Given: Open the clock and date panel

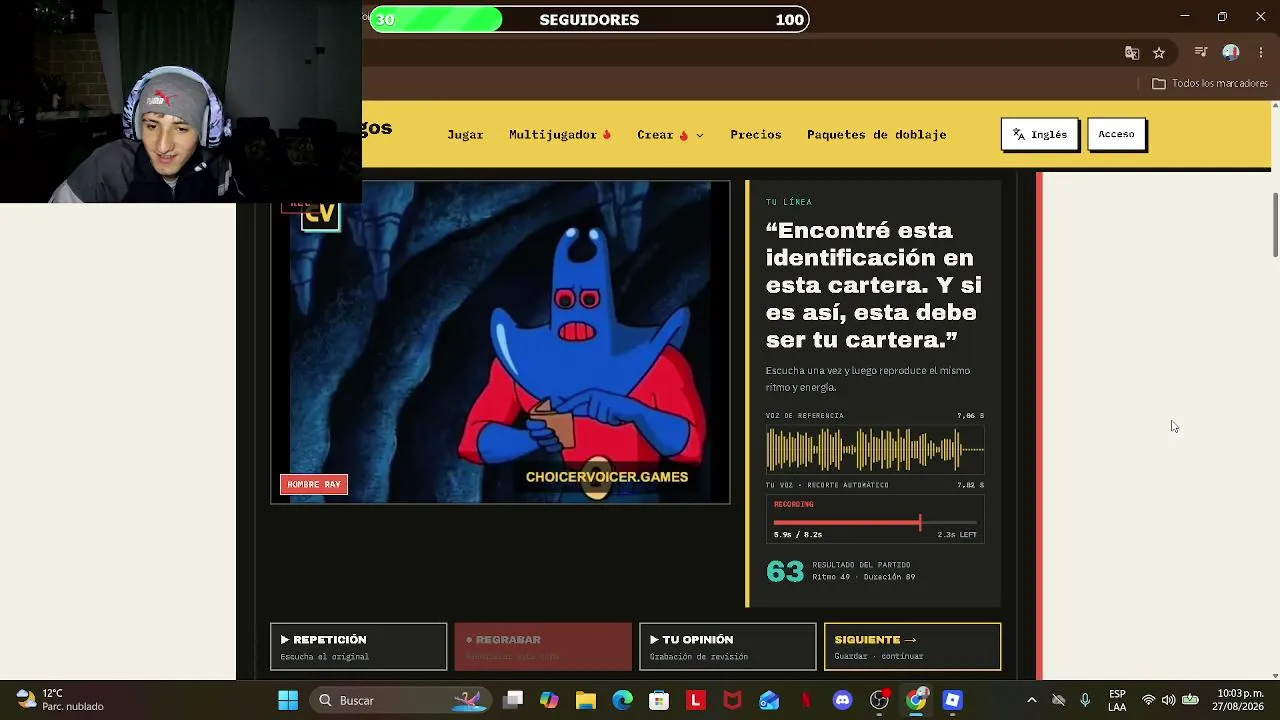Looking at the screenshot, I should [x=1240, y=700].
